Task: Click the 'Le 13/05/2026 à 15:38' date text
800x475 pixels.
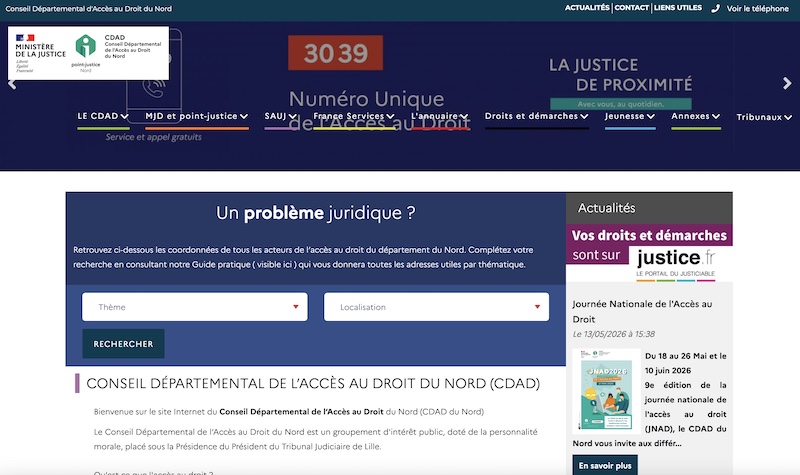Action: pyautogui.click(x=614, y=334)
